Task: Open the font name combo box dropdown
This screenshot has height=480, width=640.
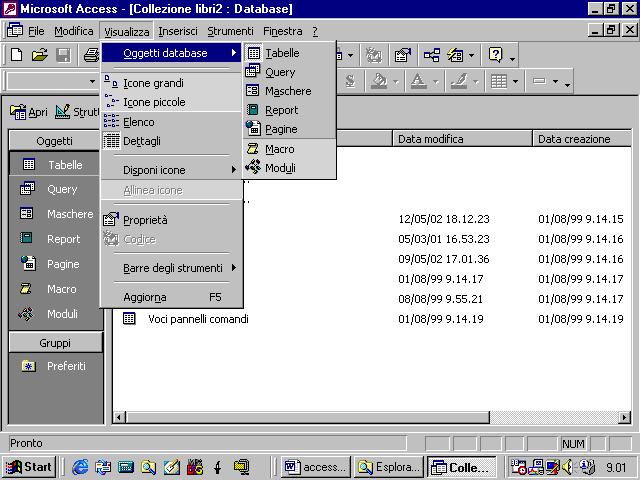Action: coord(93,81)
